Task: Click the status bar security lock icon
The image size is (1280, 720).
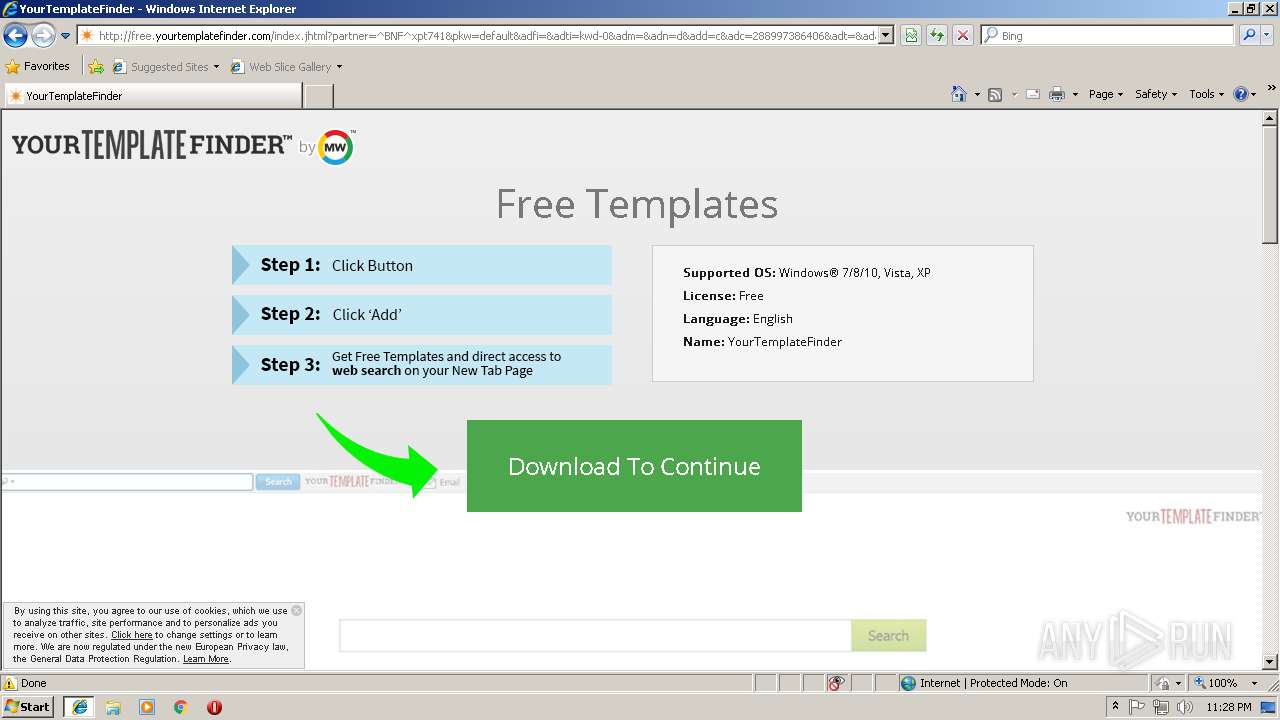Action: coord(1163,683)
